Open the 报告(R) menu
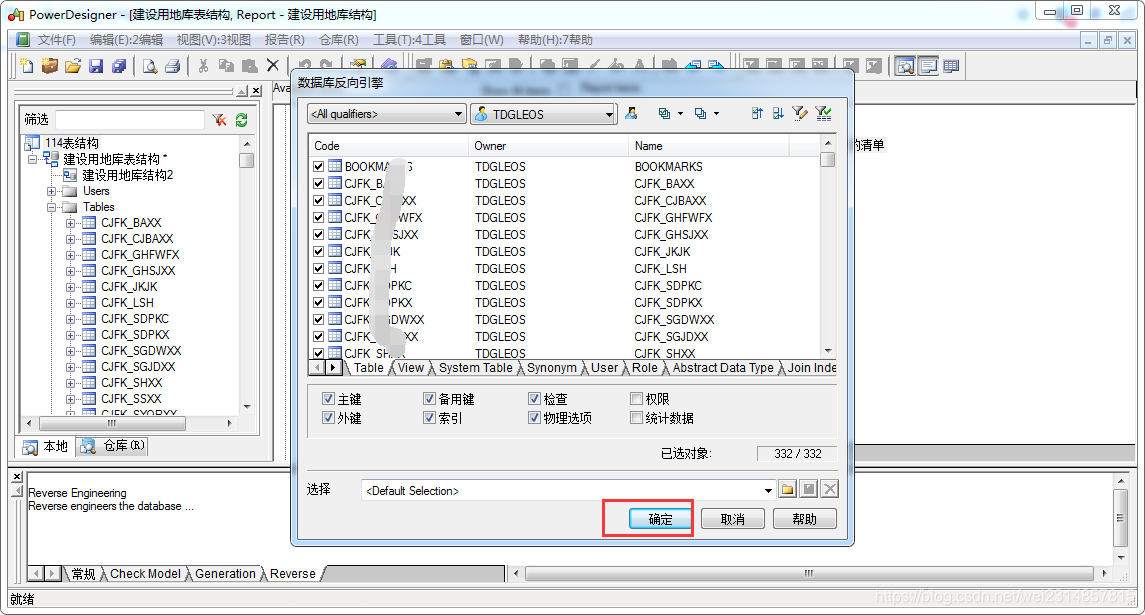1145x615 pixels. click(284, 39)
